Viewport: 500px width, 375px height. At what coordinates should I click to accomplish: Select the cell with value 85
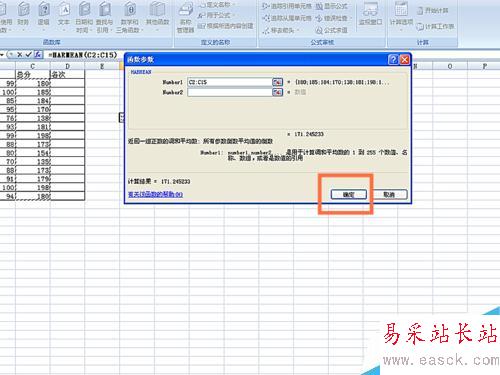[8, 101]
